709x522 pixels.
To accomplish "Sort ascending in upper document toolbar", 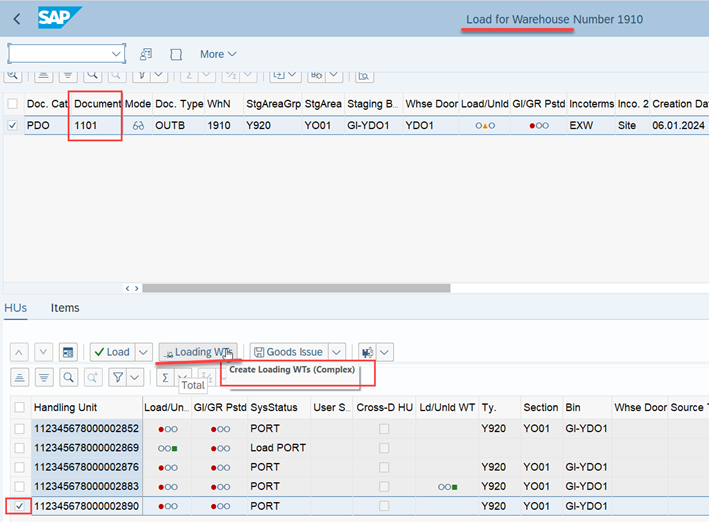I will (x=43, y=75).
